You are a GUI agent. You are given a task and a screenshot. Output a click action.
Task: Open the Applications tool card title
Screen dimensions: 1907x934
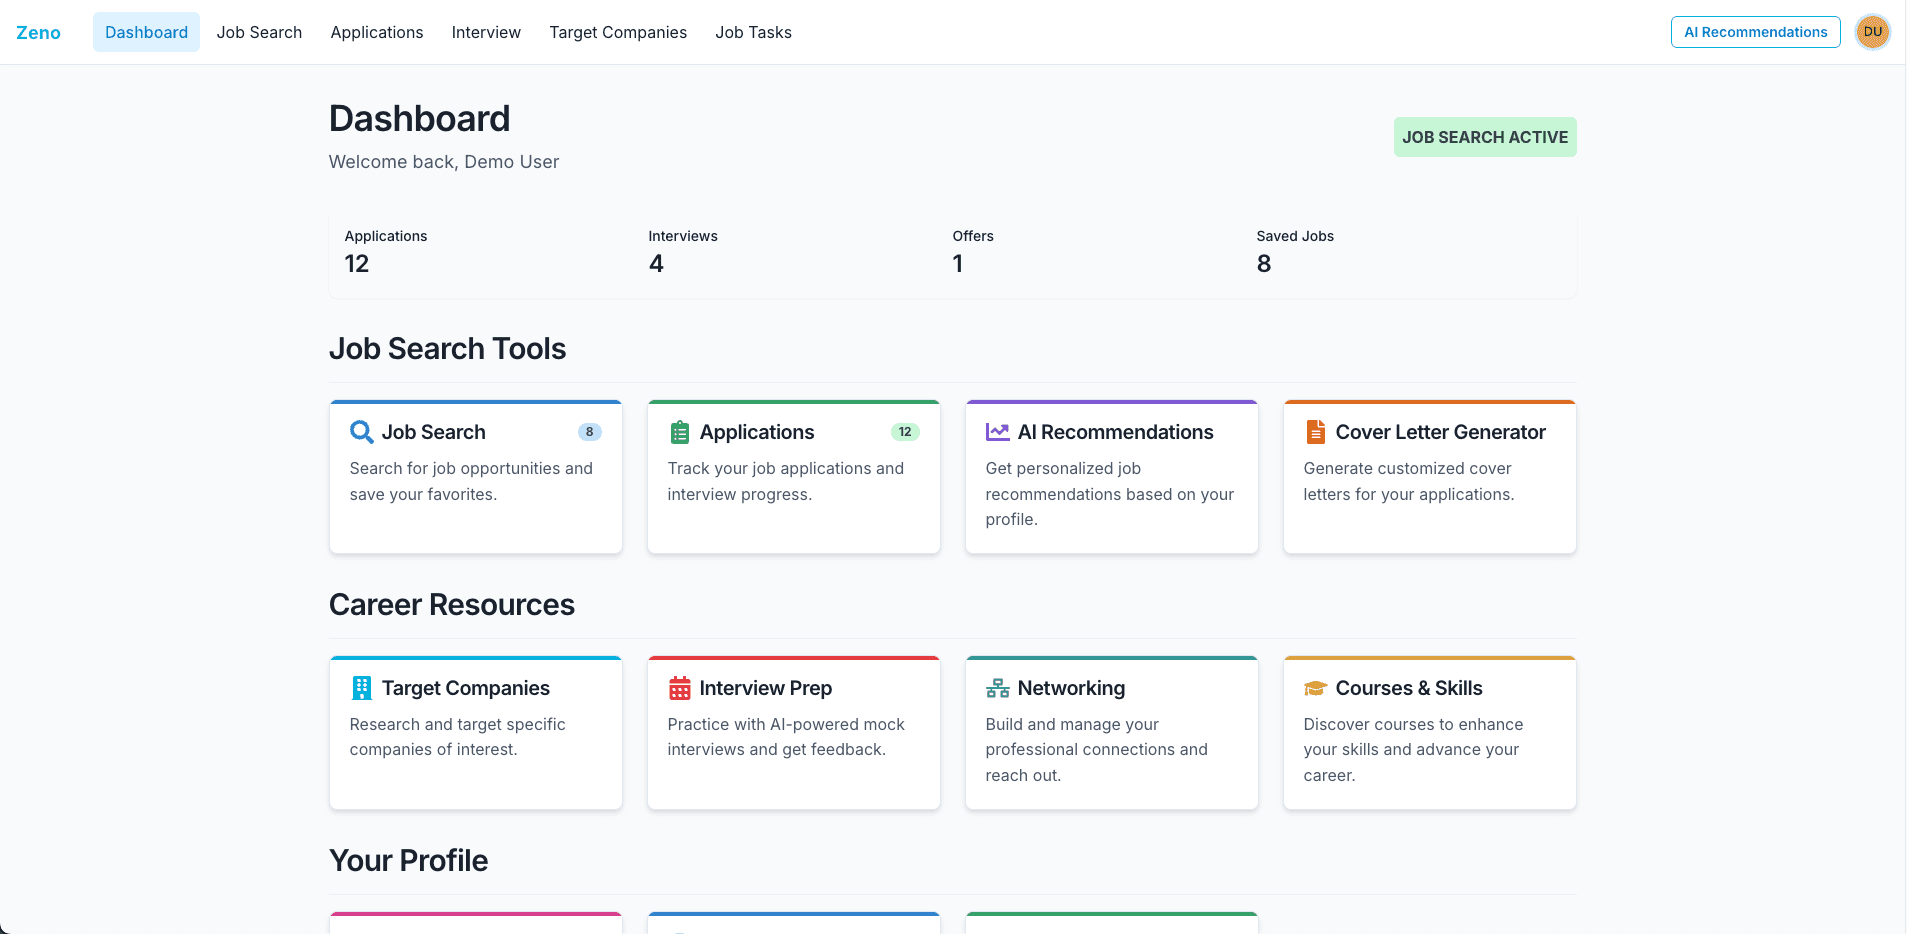pos(756,432)
